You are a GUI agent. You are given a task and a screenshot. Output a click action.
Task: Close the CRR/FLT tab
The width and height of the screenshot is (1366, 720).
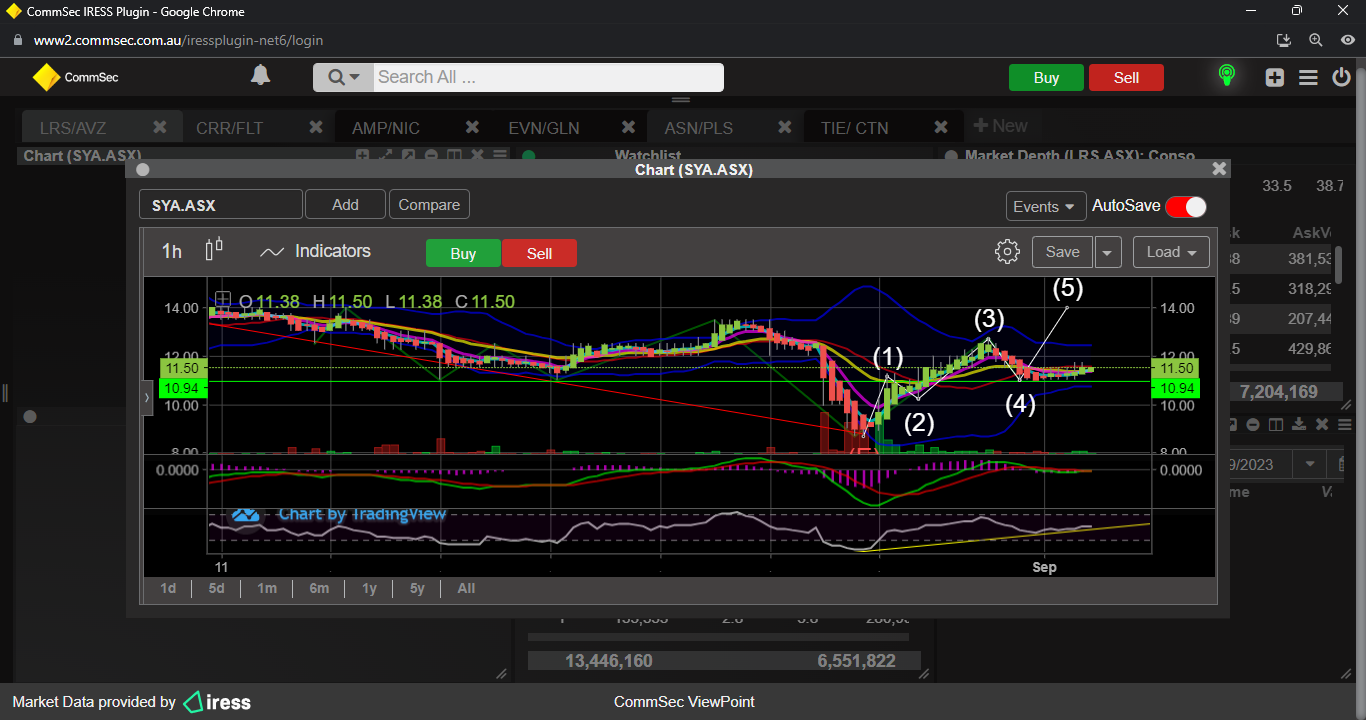click(316, 127)
